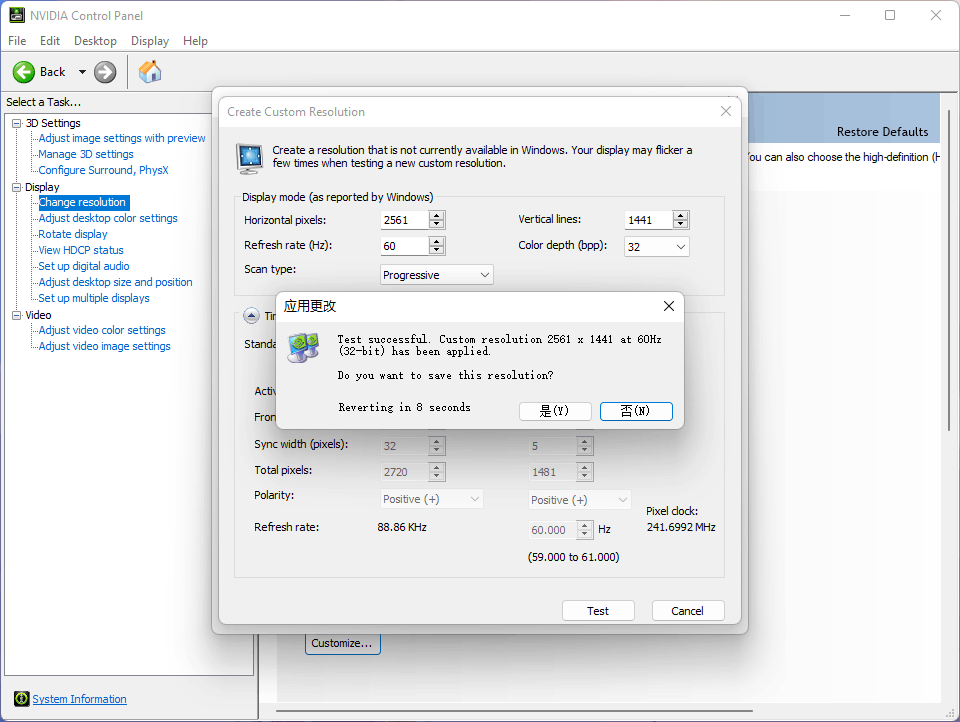
Task: Click the vertical Total pixels 1481 field
Action: pos(552,472)
